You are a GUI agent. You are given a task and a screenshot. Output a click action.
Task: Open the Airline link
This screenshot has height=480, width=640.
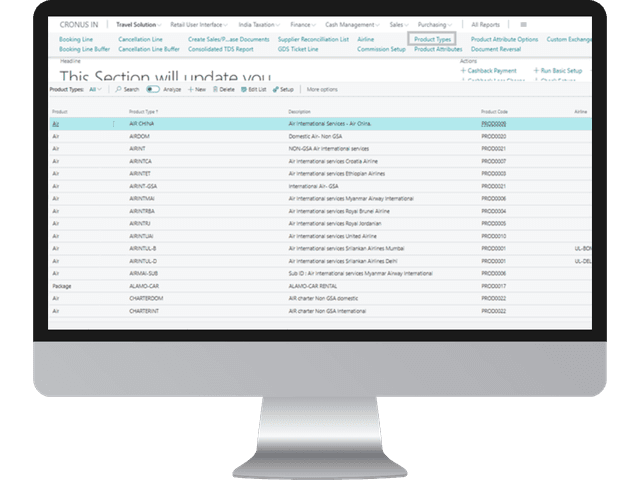coord(365,40)
